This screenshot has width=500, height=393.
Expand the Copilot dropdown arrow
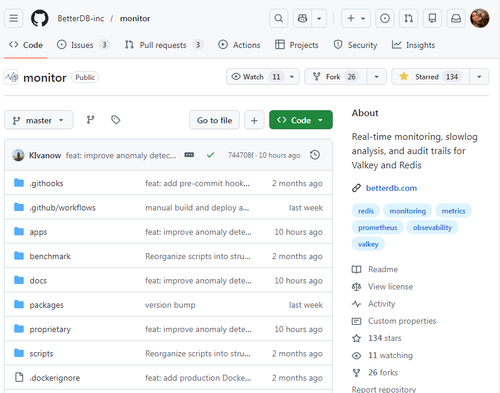click(x=319, y=18)
